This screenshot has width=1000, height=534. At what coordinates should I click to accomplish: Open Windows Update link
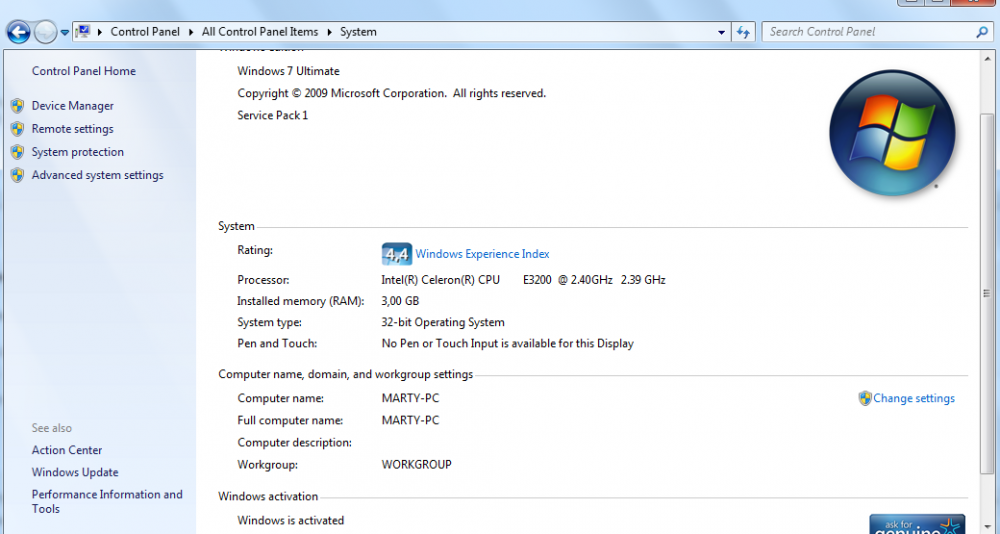coord(75,472)
